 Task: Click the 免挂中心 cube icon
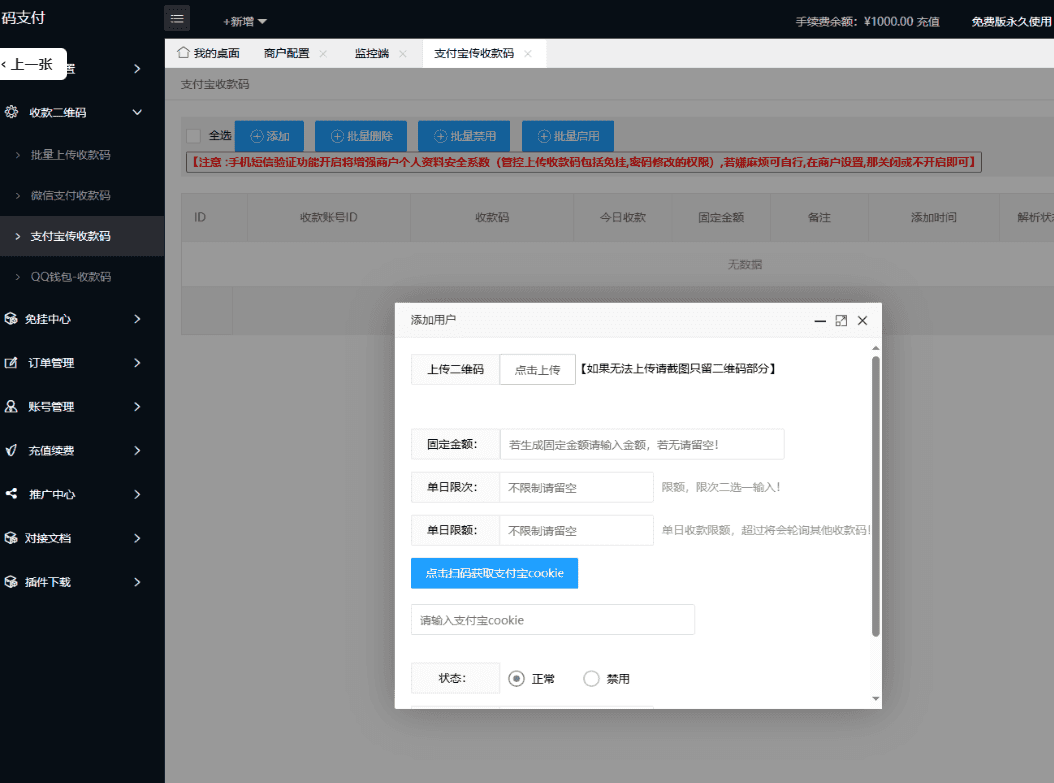click(11, 319)
